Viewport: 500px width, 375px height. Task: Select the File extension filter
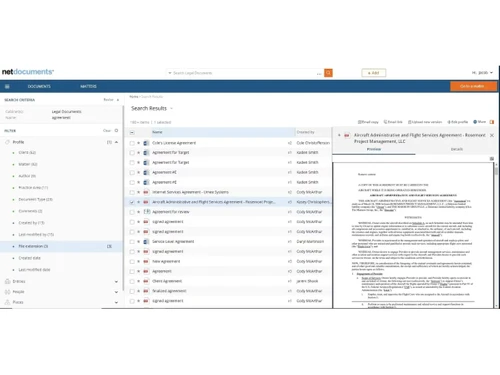pos(61,246)
